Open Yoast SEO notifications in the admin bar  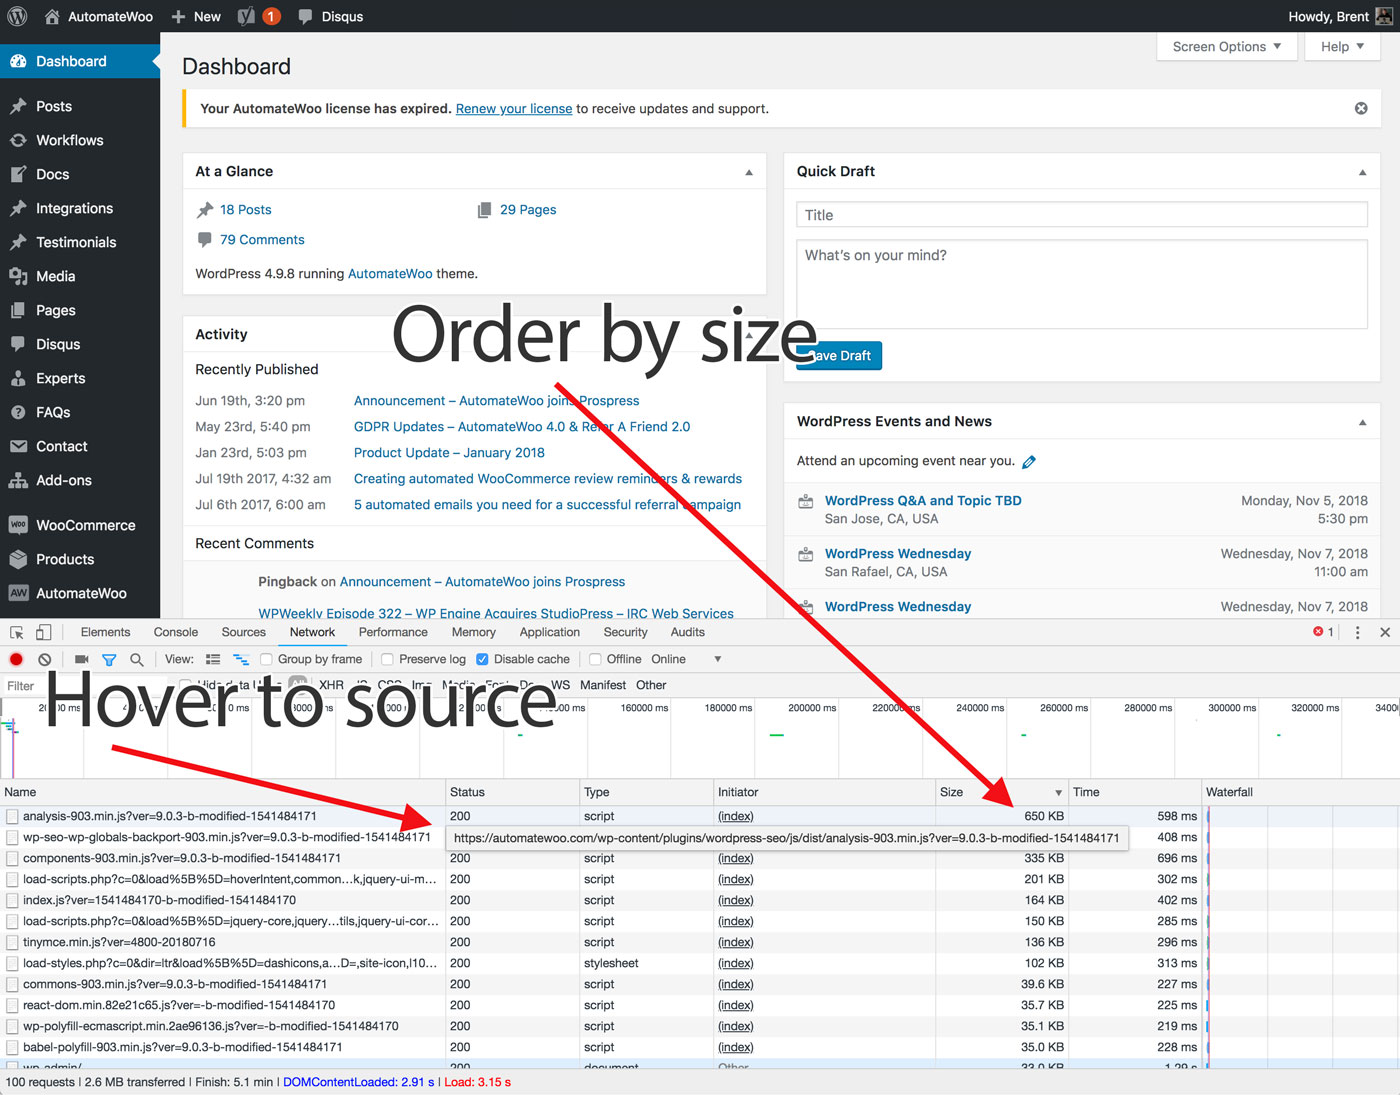tap(258, 16)
